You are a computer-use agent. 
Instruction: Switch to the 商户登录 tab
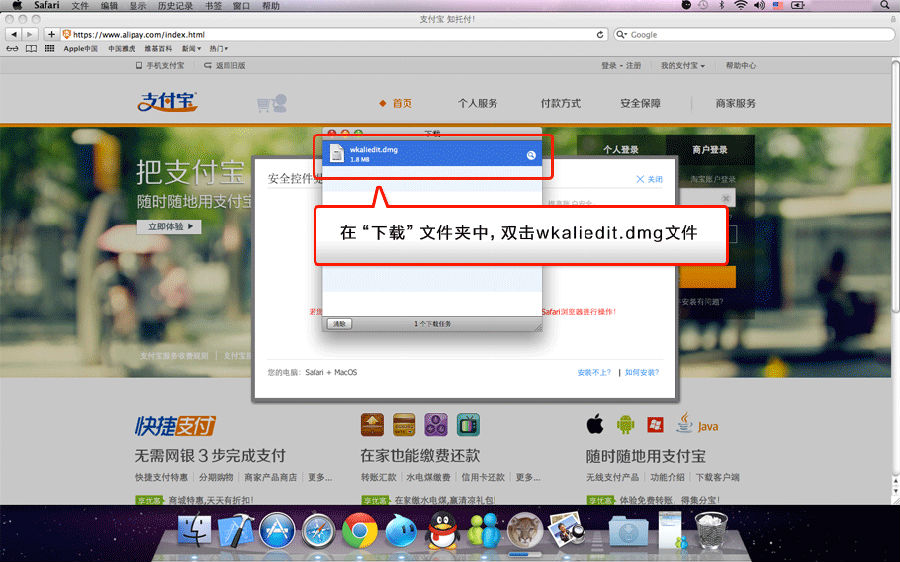click(x=710, y=149)
